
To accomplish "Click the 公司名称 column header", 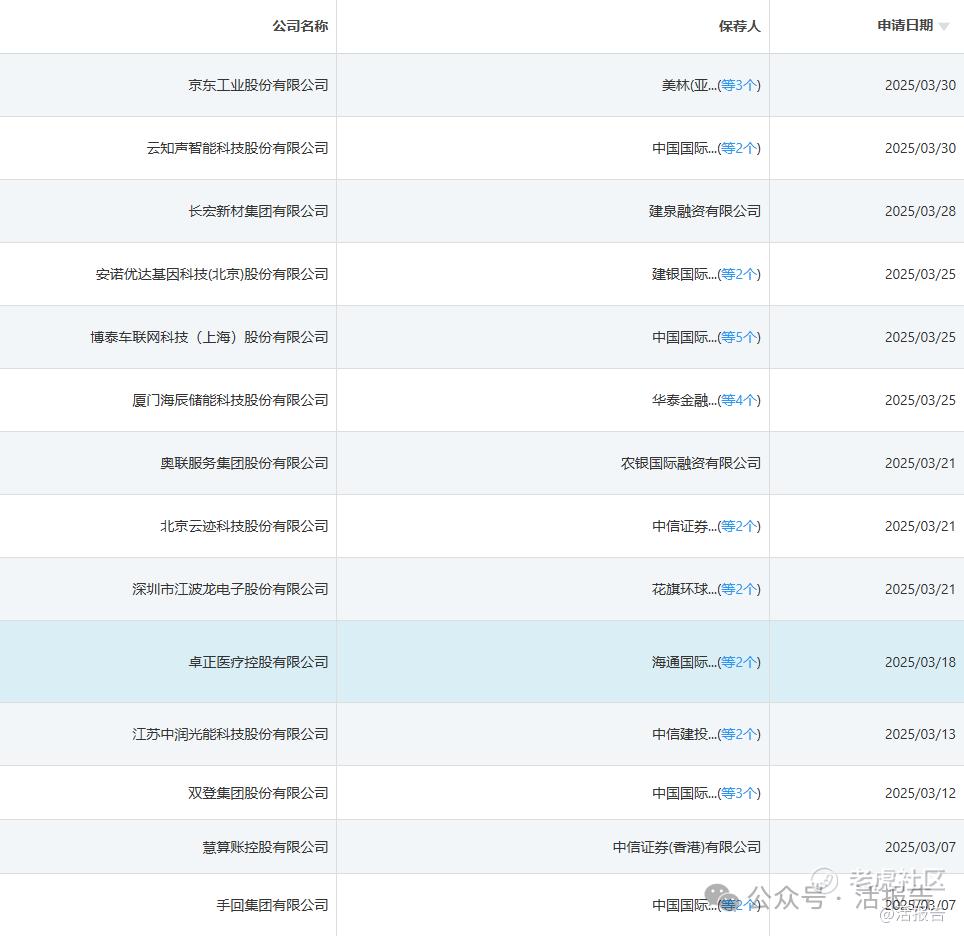I will click(300, 26).
